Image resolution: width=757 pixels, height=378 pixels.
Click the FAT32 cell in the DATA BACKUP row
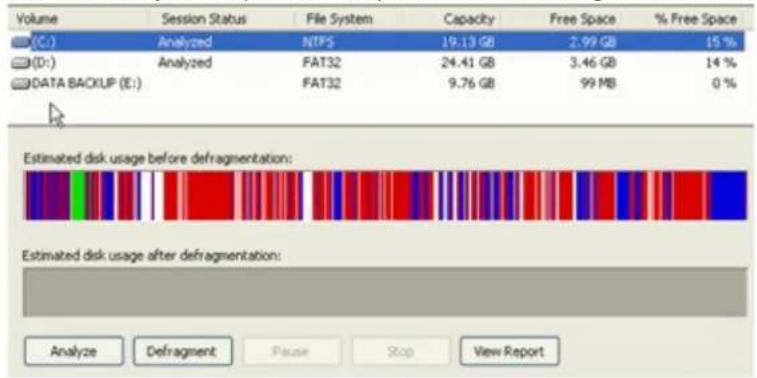(321, 83)
